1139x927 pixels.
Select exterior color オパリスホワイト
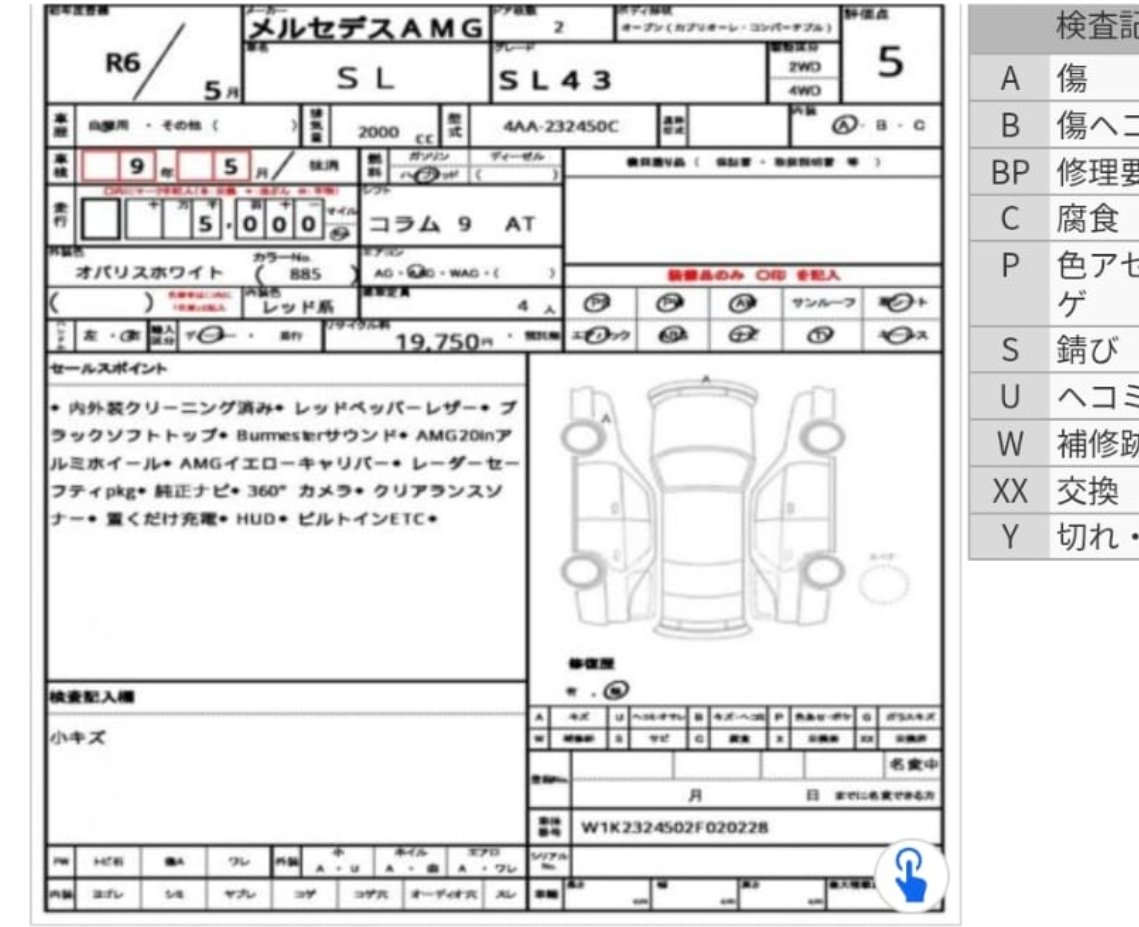[150, 273]
